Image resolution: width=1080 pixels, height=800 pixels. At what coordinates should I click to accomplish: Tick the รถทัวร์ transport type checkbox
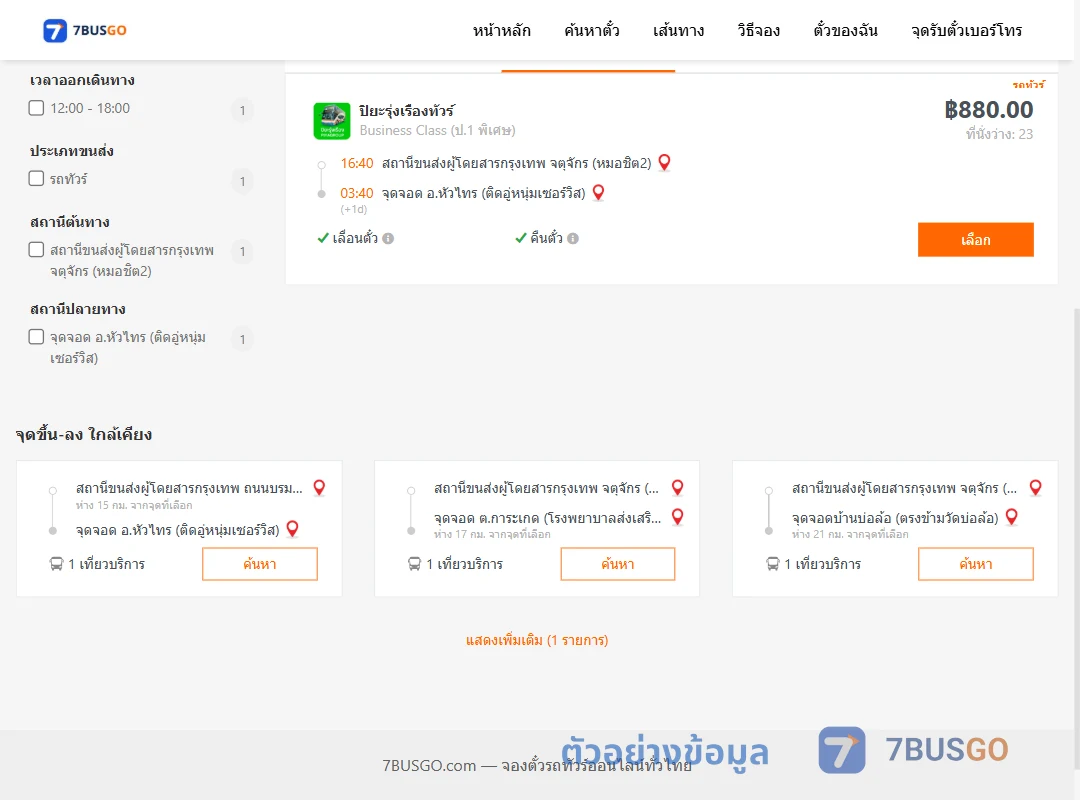tap(37, 178)
